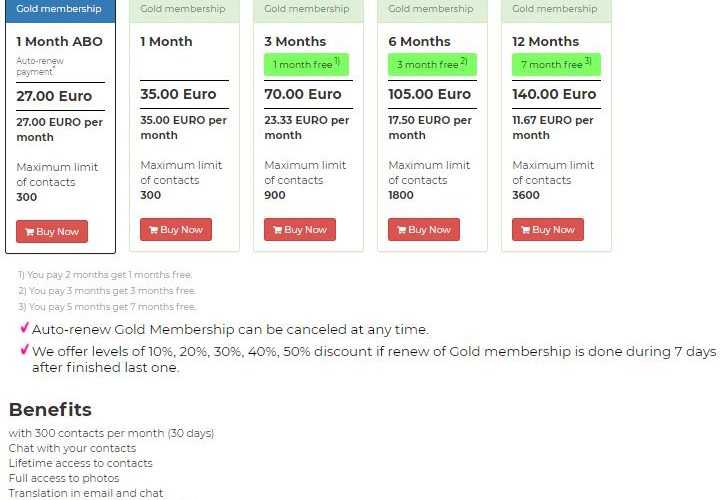Buy the 70.00 Euro 3 Months plan
This screenshot has height=500, width=720.
(300, 230)
